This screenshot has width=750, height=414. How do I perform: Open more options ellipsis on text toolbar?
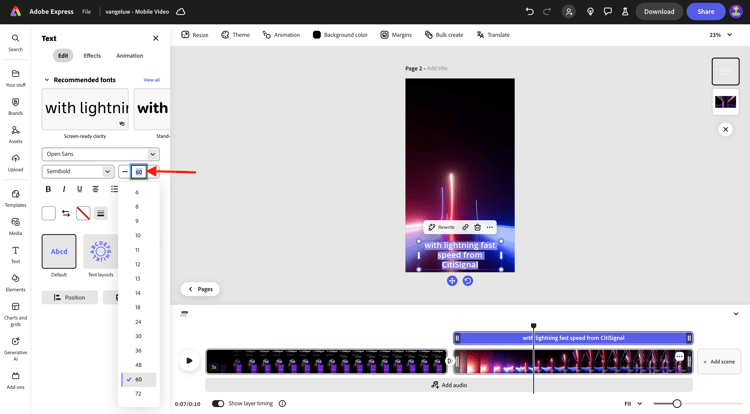point(489,227)
